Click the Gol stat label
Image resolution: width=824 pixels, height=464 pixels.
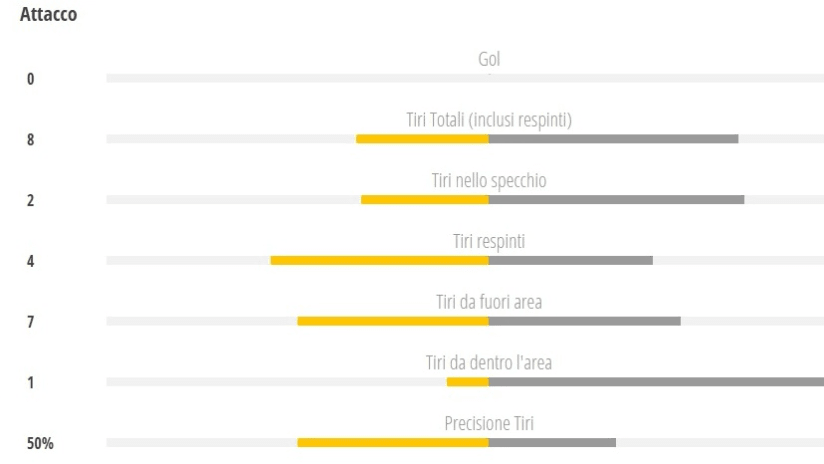point(489,60)
